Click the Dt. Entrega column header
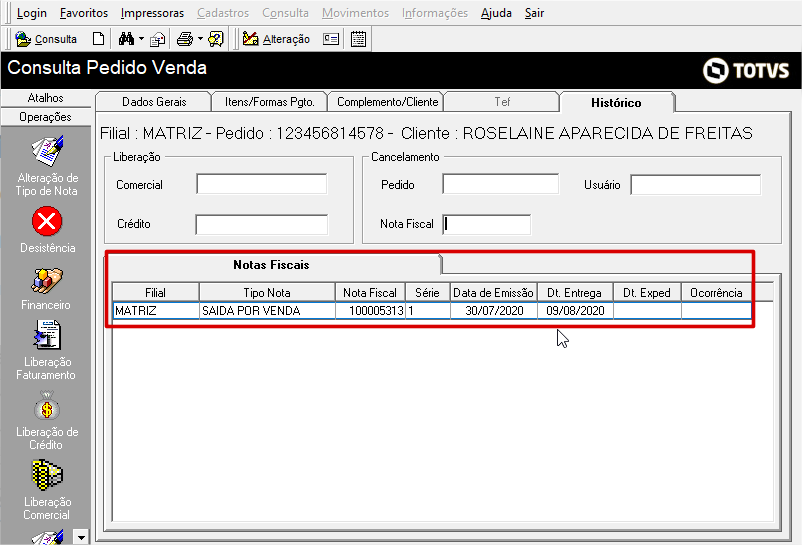Viewport: 802px width, 545px height. [x=574, y=292]
